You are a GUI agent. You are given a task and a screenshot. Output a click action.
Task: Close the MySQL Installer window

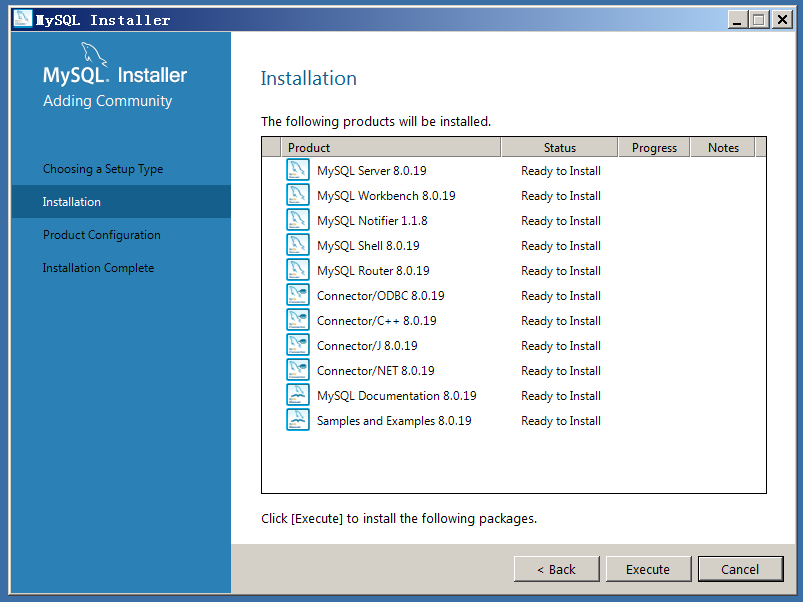click(782, 20)
